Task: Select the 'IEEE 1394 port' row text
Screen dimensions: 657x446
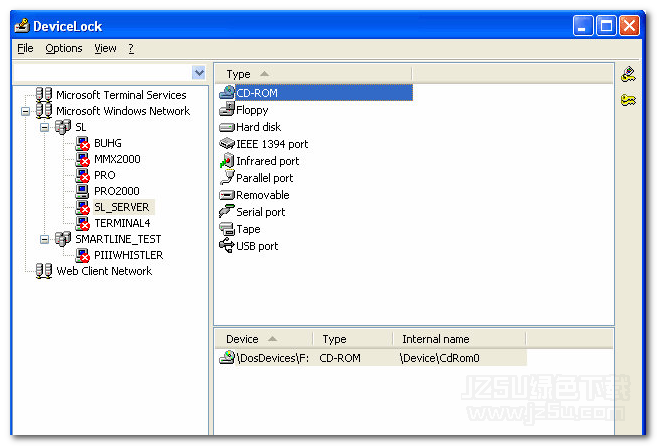Action: click(272, 144)
